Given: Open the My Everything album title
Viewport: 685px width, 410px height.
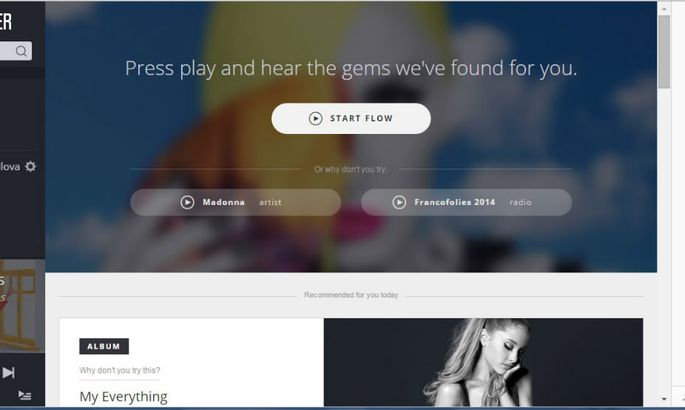Looking at the screenshot, I should click(123, 396).
